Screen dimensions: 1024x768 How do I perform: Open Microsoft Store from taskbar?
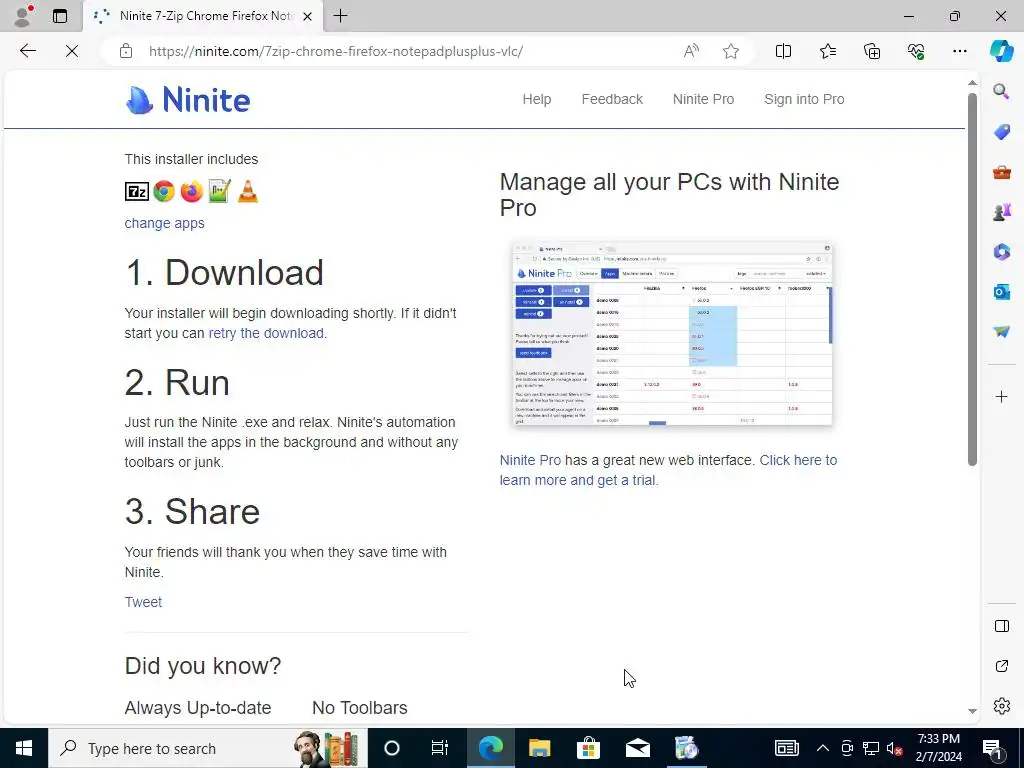tap(588, 748)
